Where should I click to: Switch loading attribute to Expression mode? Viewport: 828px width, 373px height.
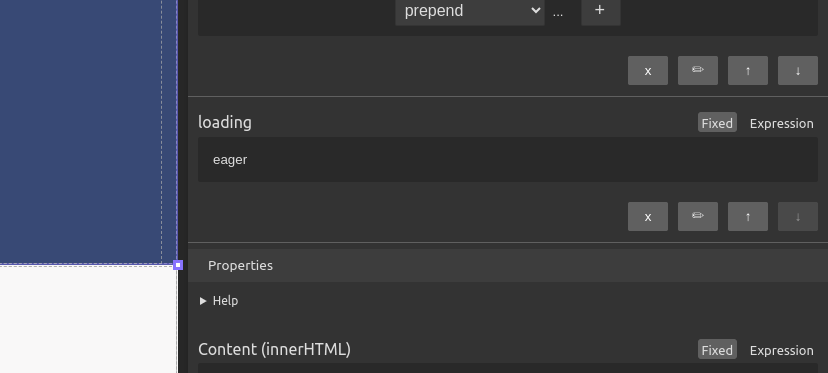781,123
